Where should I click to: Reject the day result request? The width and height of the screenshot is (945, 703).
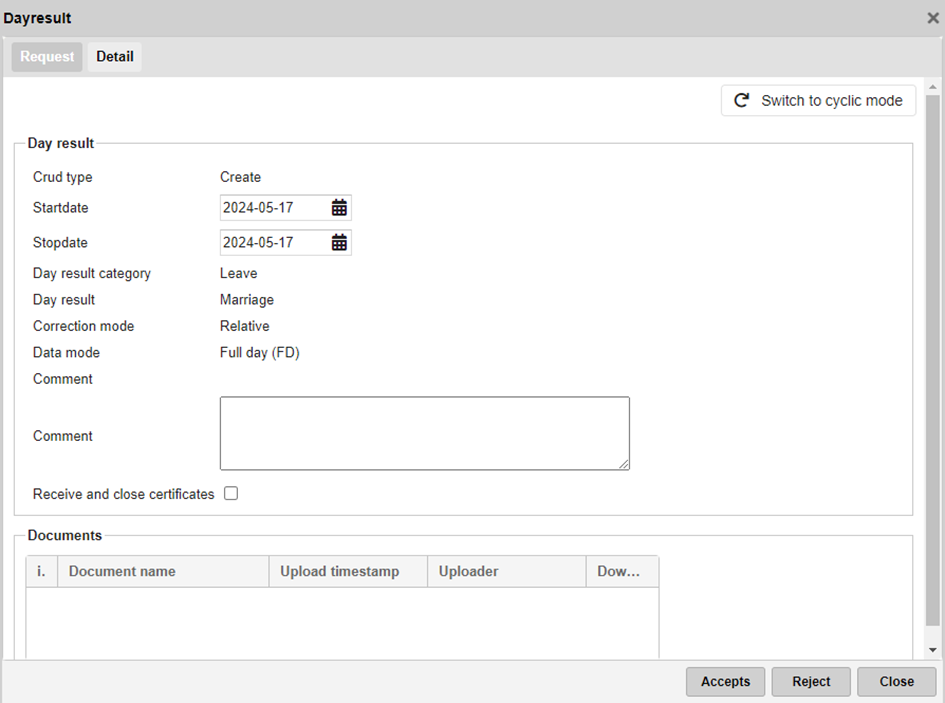point(811,682)
